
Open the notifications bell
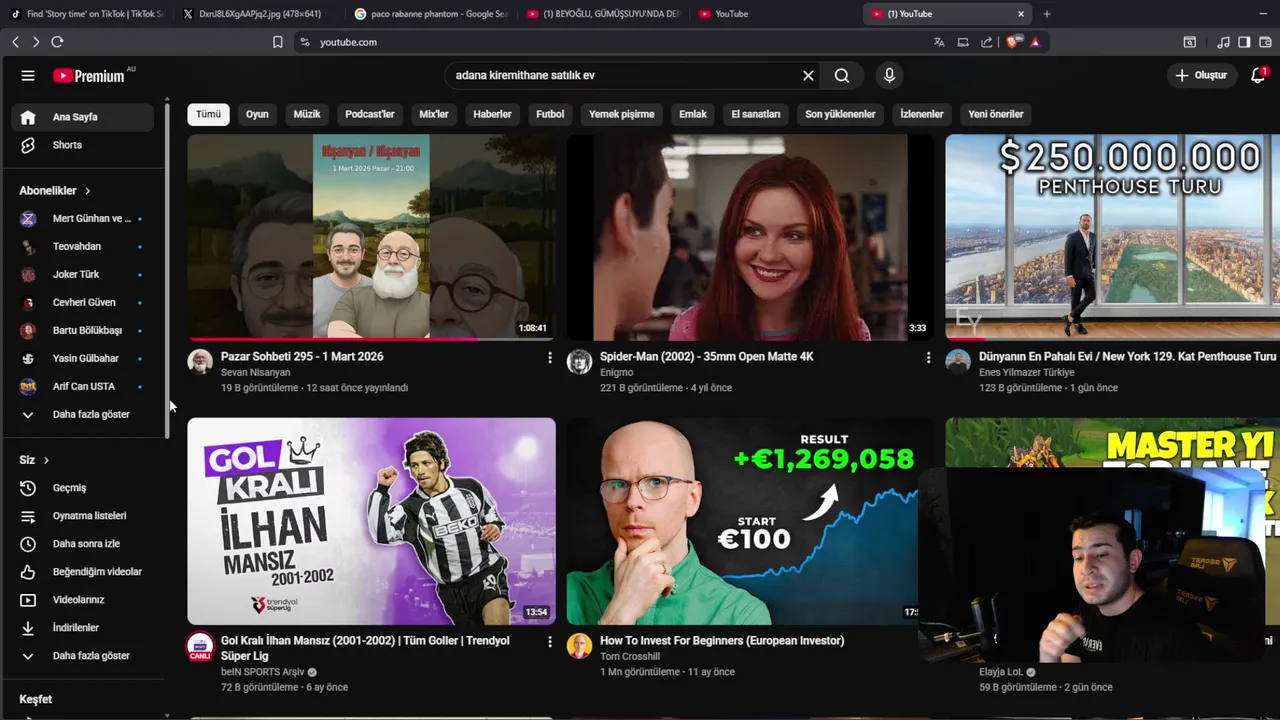tap(1258, 75)
